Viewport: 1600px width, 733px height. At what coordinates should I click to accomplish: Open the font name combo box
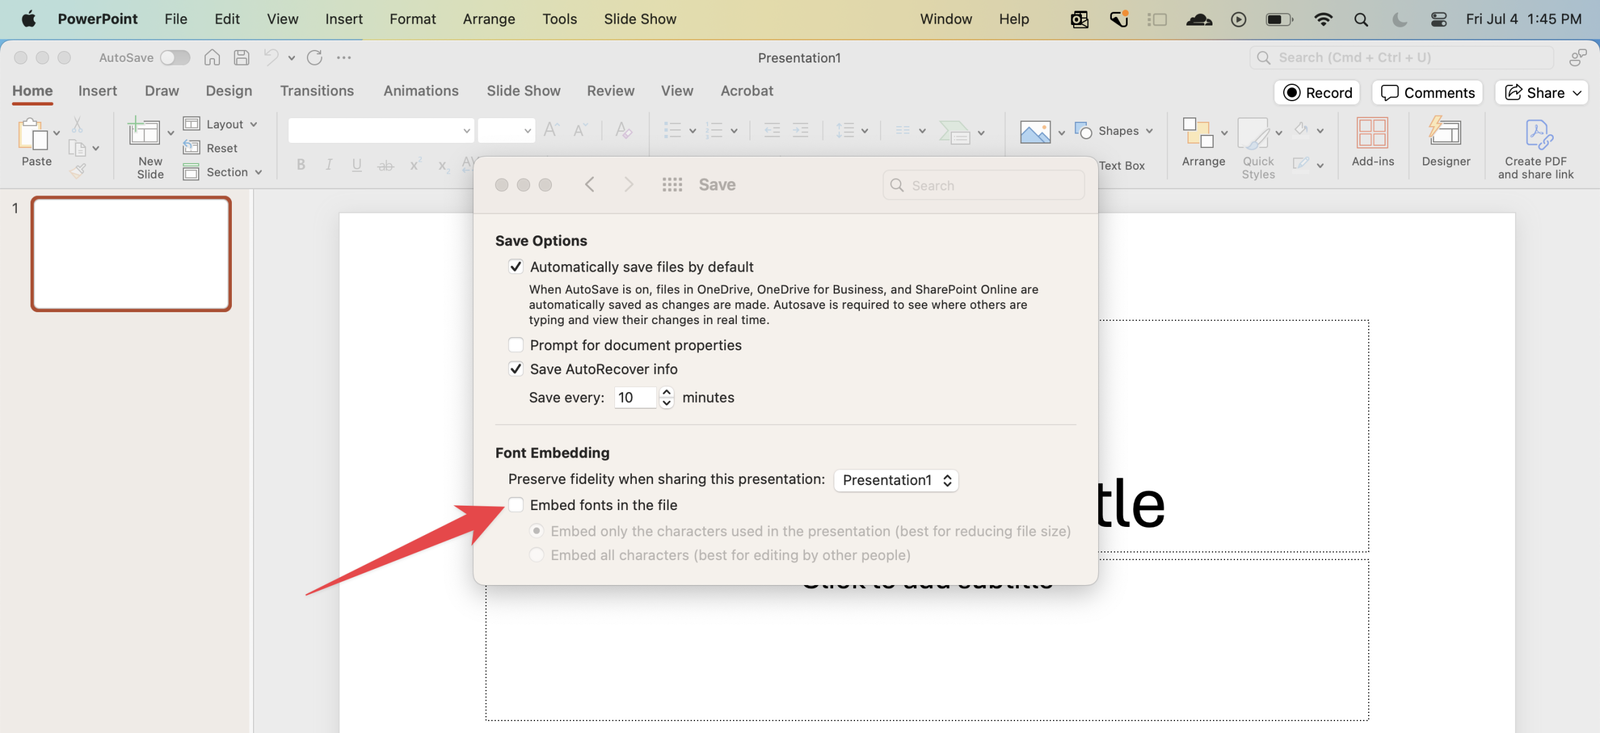click(381, 130)
